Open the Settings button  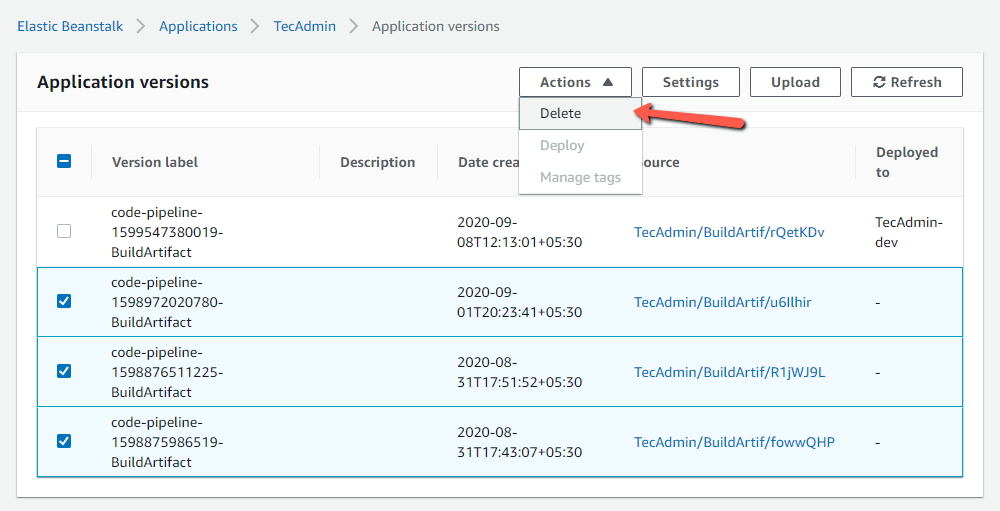click(x=691, y=82)
